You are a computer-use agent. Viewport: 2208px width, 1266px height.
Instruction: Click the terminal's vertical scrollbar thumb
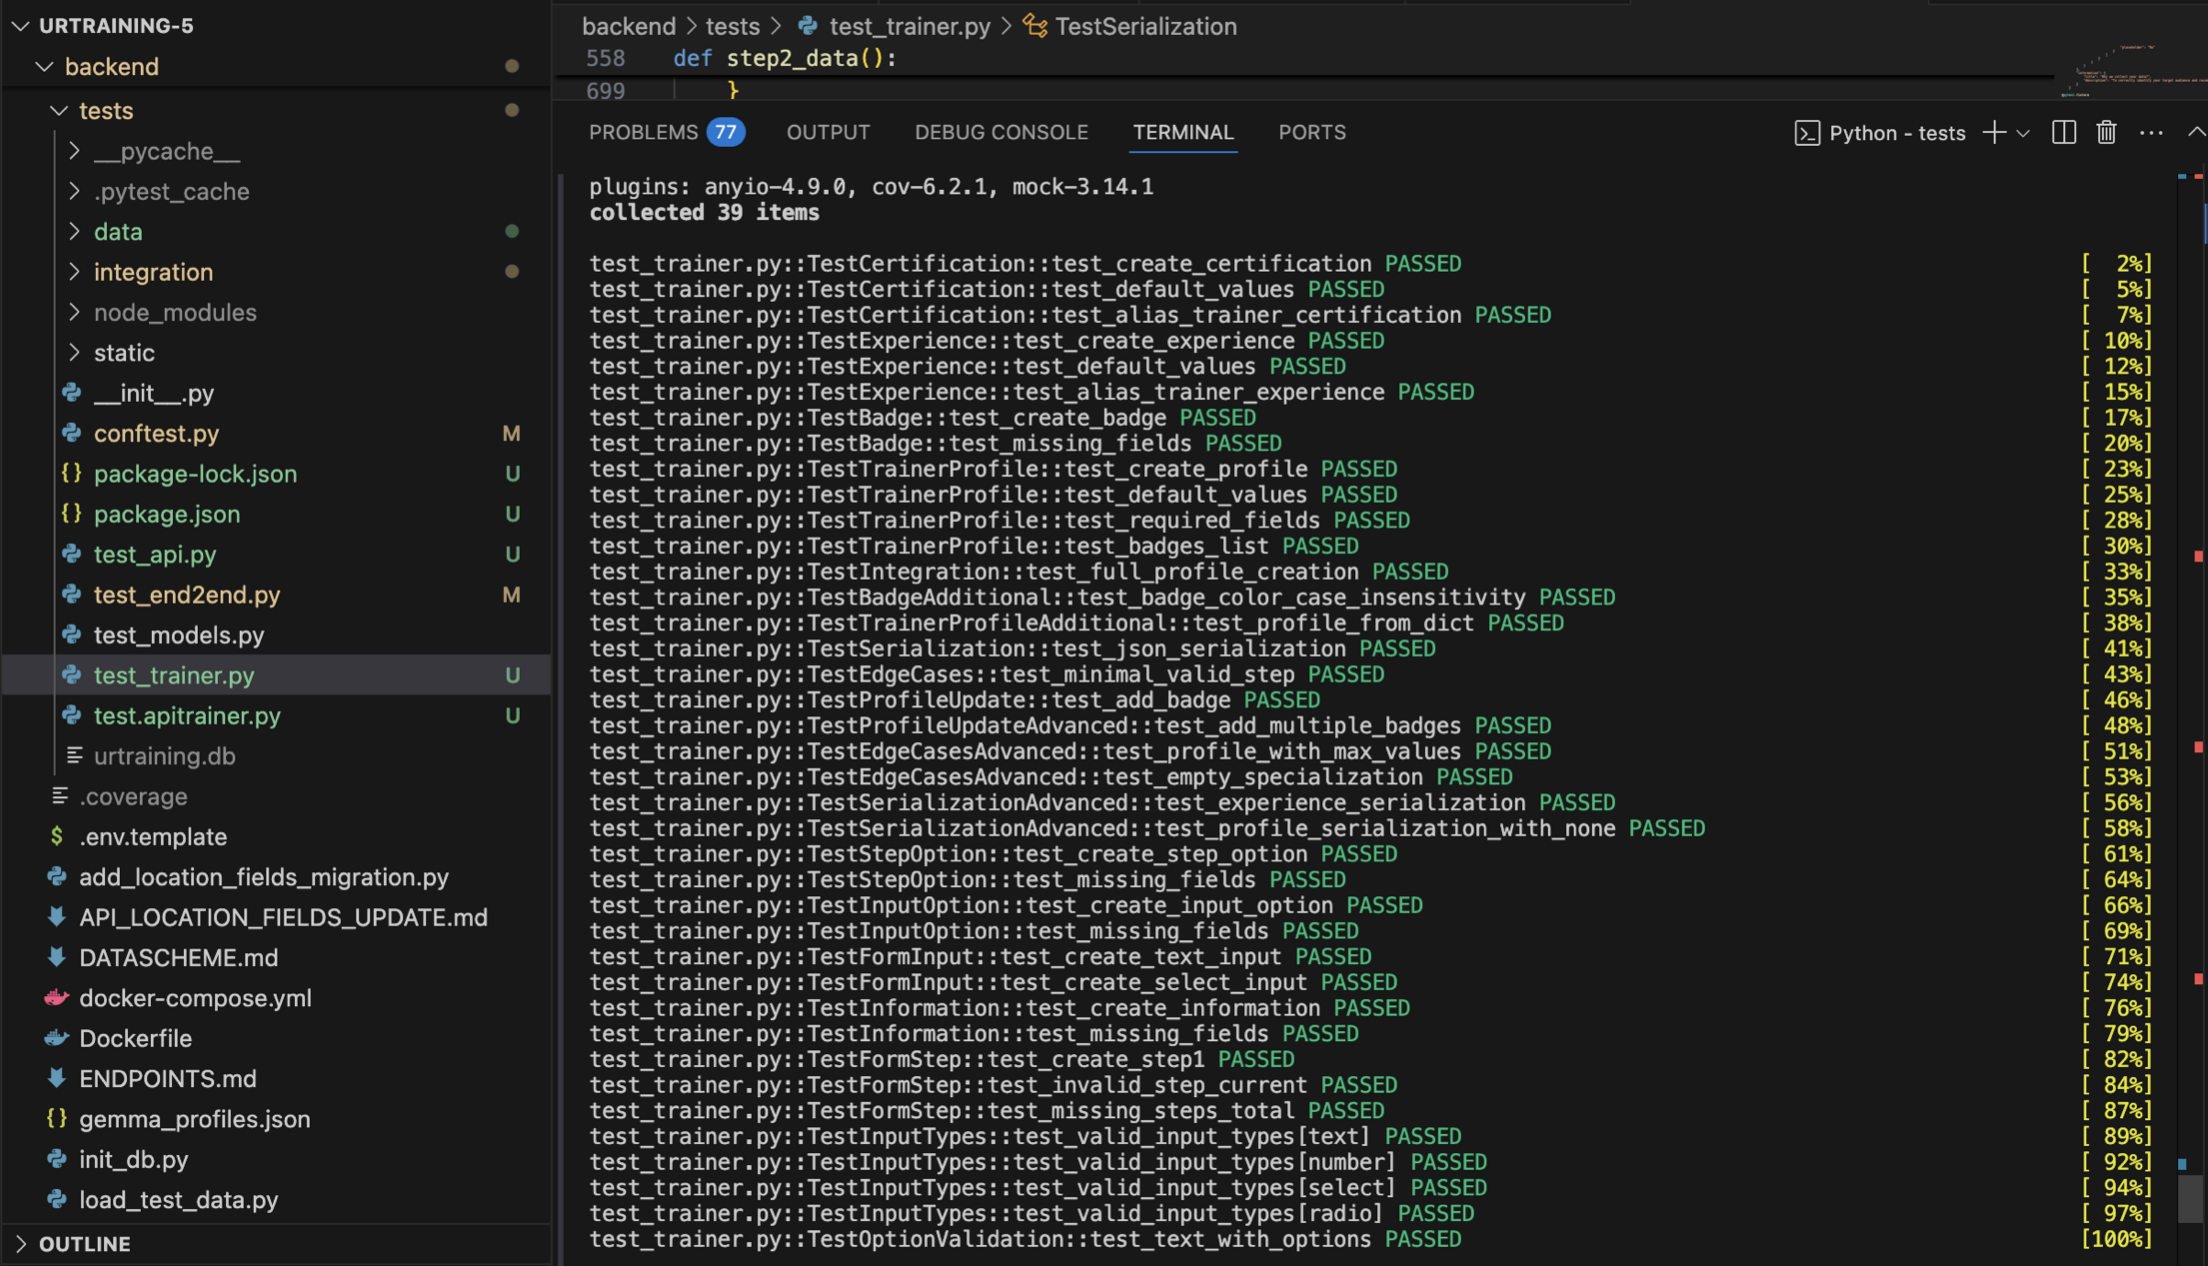coord(2190,1198)
